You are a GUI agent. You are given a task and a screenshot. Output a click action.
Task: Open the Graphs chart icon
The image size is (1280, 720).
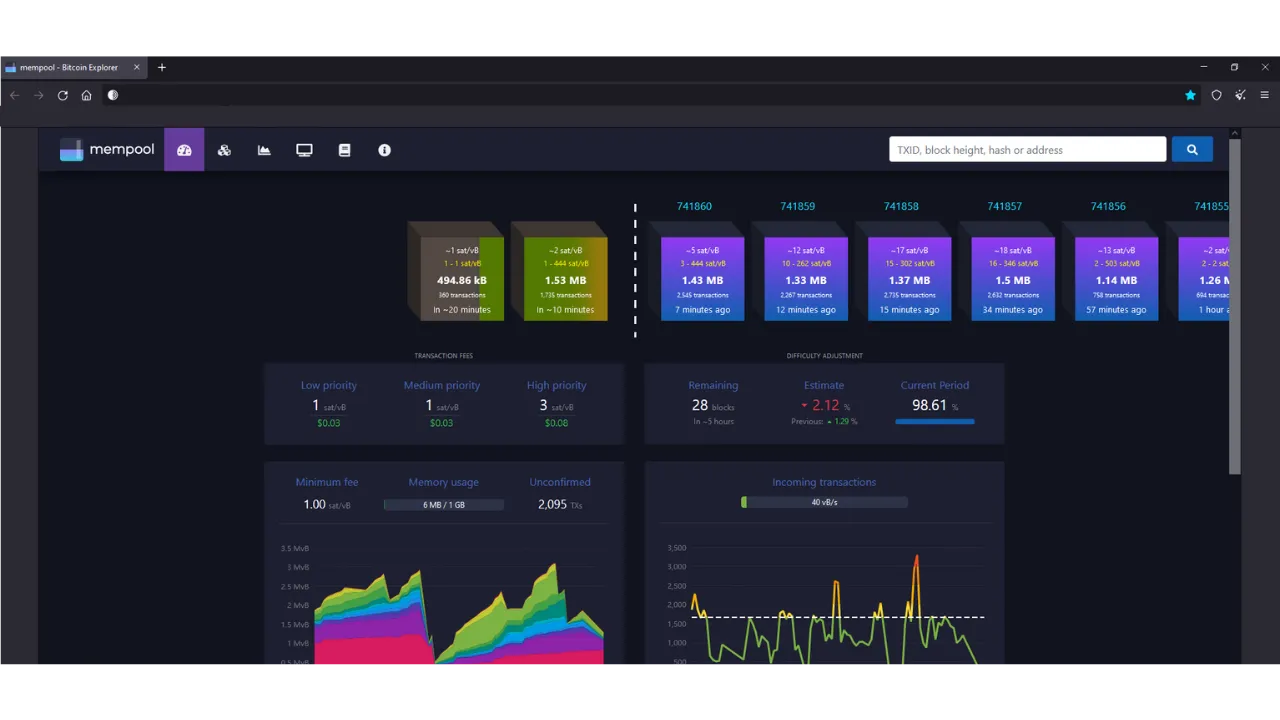click(x=264, y=150)
